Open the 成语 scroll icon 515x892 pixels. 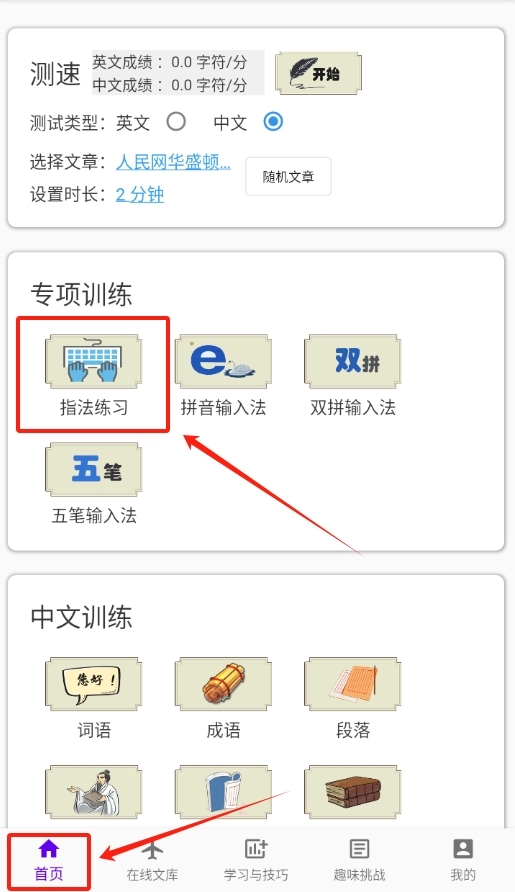(223, 684)
